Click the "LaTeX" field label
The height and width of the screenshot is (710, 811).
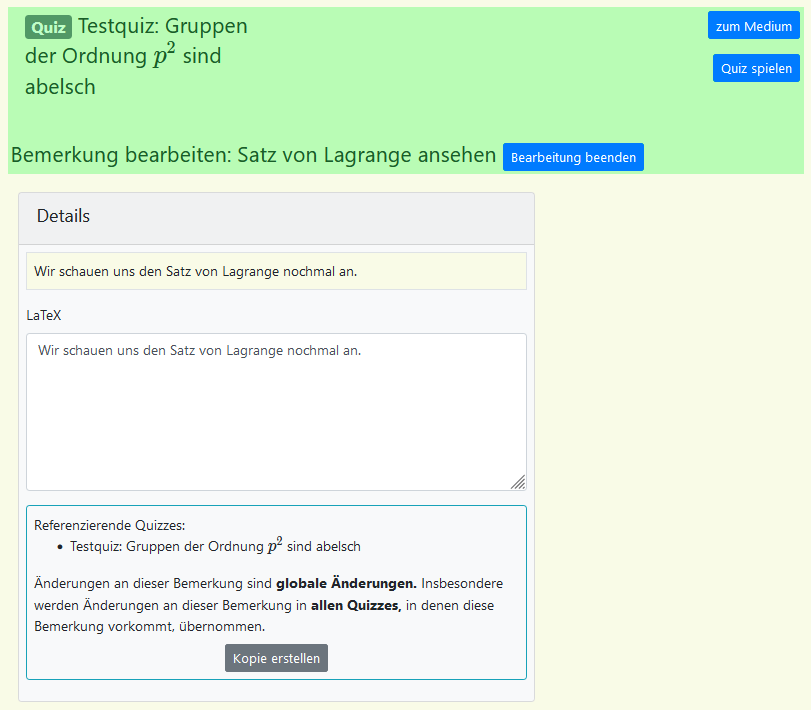pyautogui.click(x=43, y=315)
